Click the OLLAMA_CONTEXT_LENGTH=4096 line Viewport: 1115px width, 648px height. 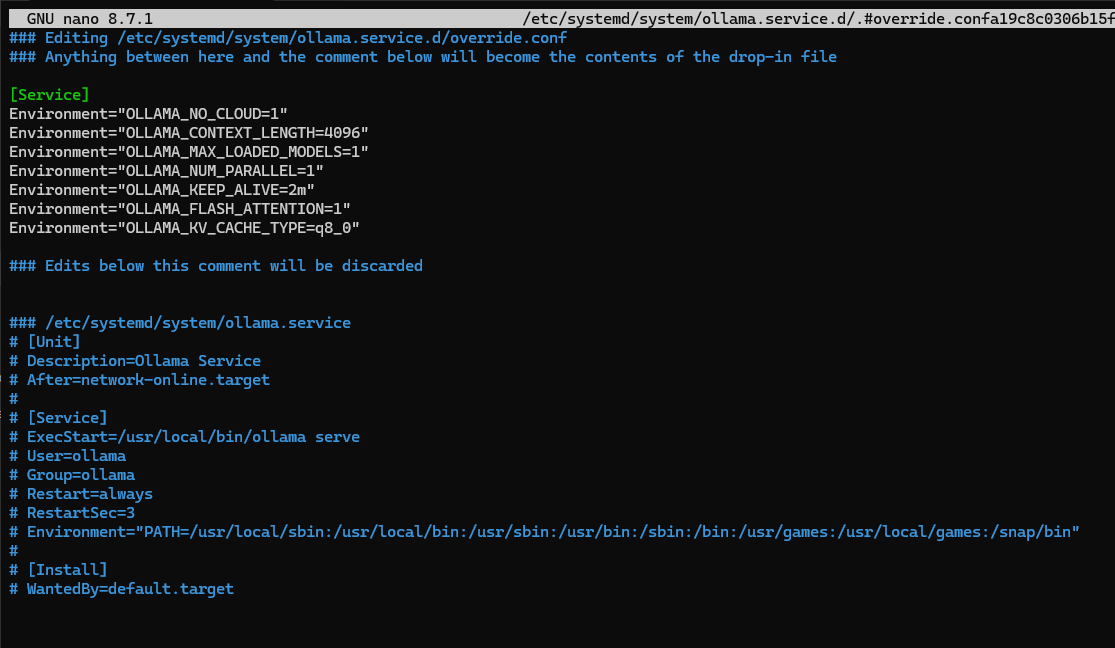click(189, 133)
